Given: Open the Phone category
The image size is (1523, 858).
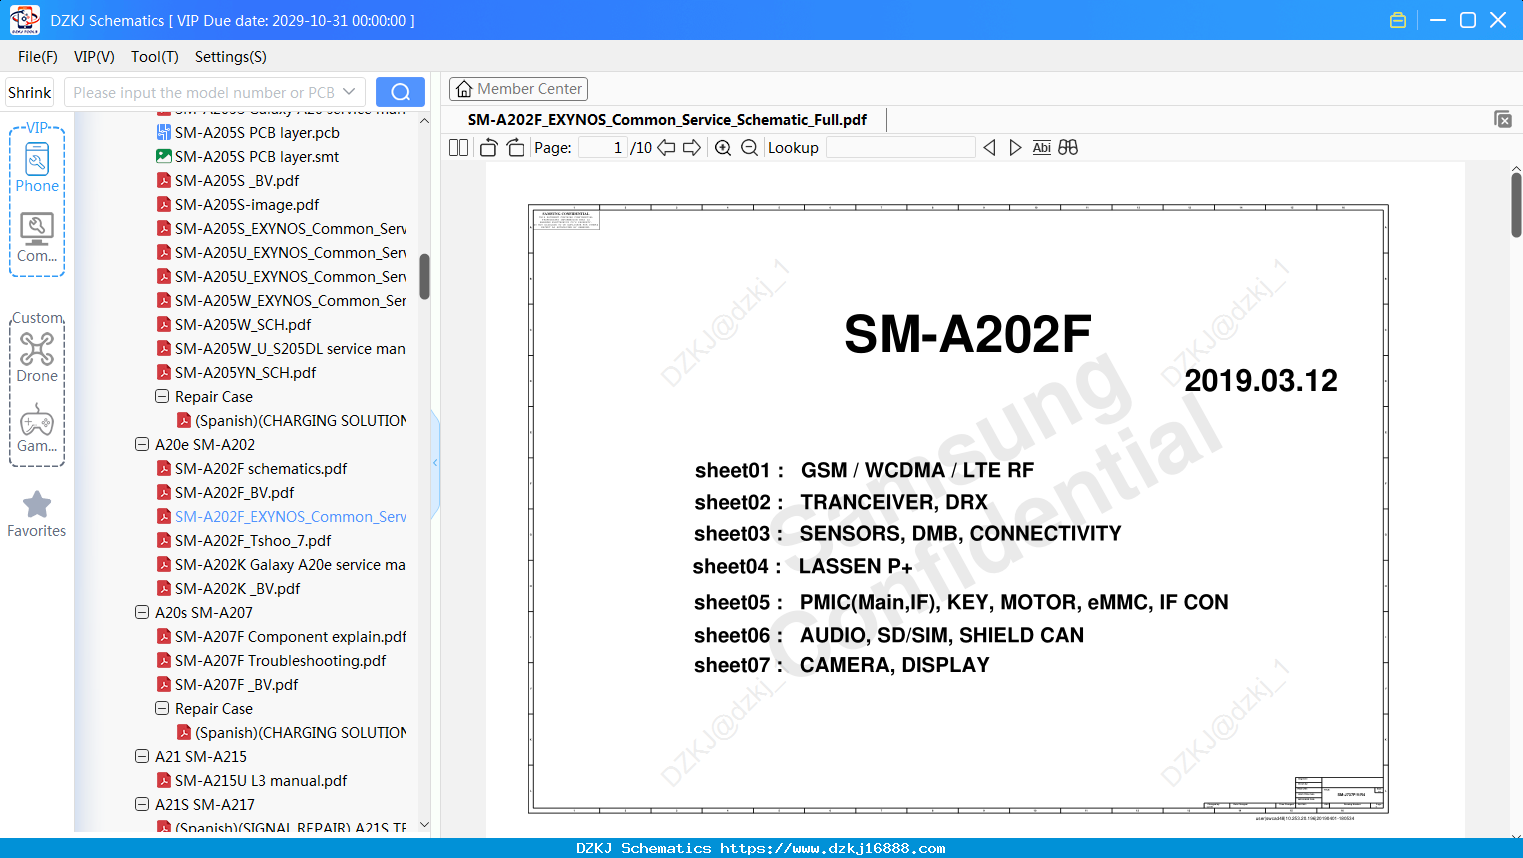Looking at the screenshot, I should (37, 167).
